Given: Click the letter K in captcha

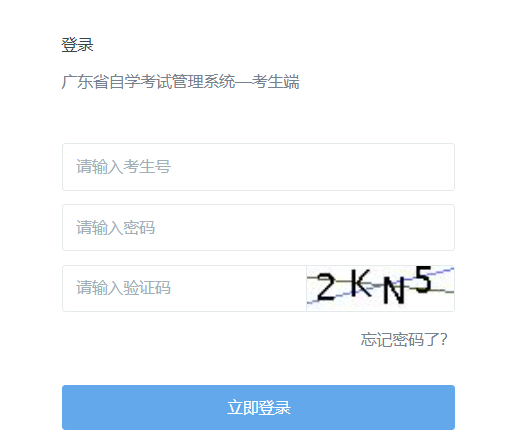Looking at the screenshot, I should (x=360, y=282).
